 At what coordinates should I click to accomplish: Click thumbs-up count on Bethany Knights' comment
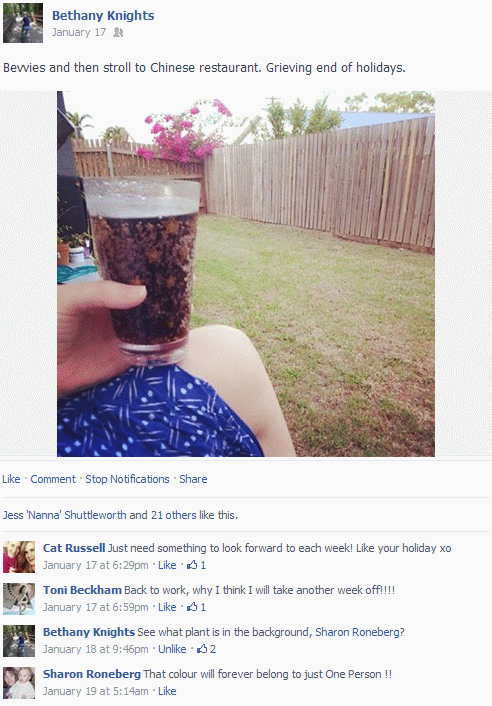coord(206,649)
